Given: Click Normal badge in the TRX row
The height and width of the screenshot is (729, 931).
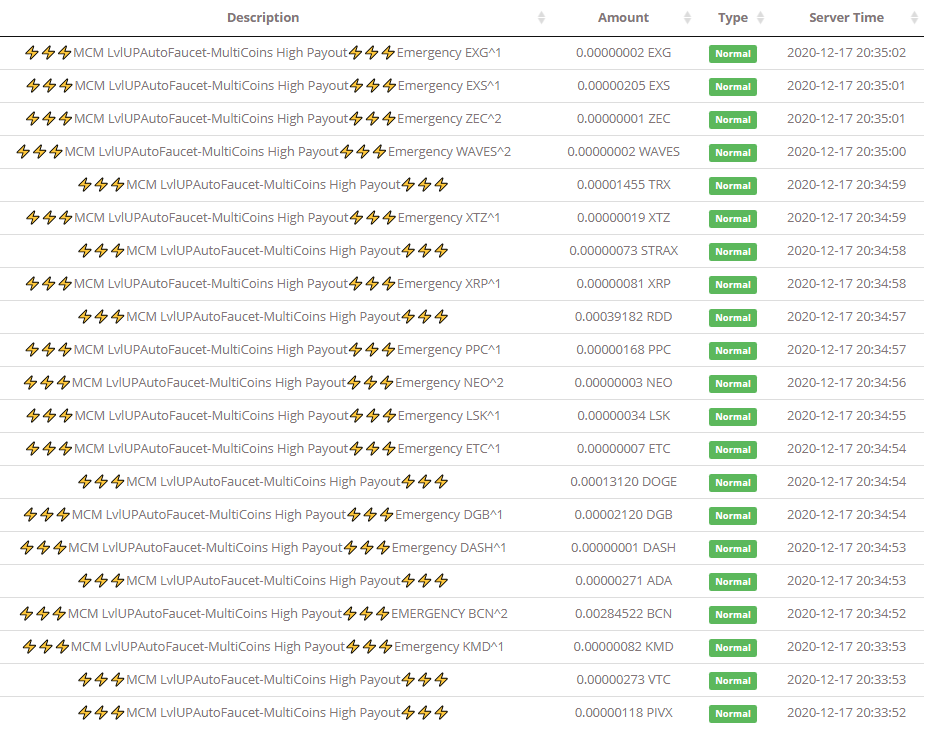Looking at the screenshot, I should tap(733, 186).
